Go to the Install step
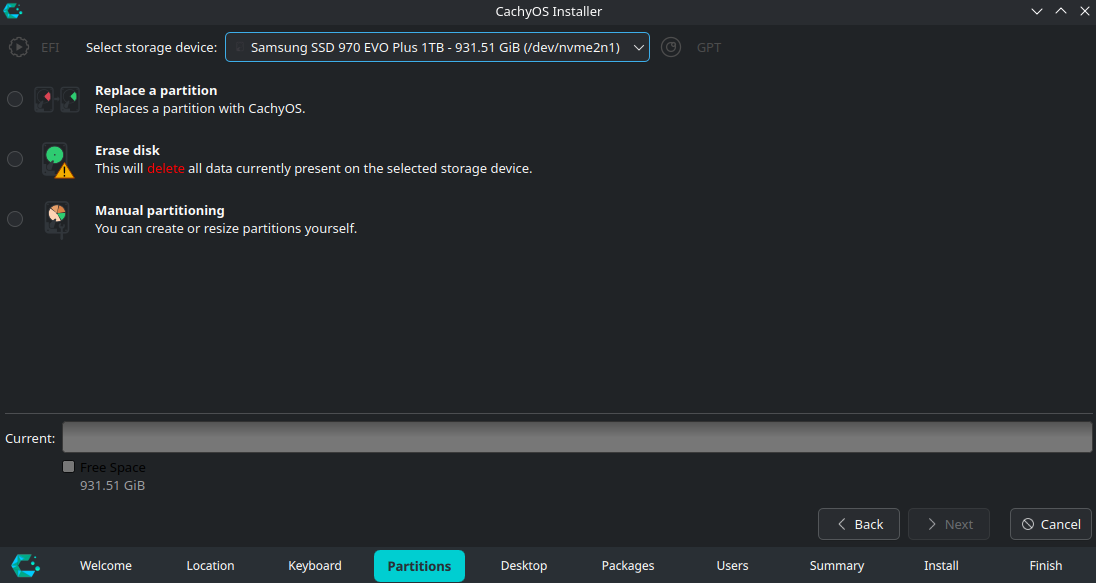 coord(942,566)
